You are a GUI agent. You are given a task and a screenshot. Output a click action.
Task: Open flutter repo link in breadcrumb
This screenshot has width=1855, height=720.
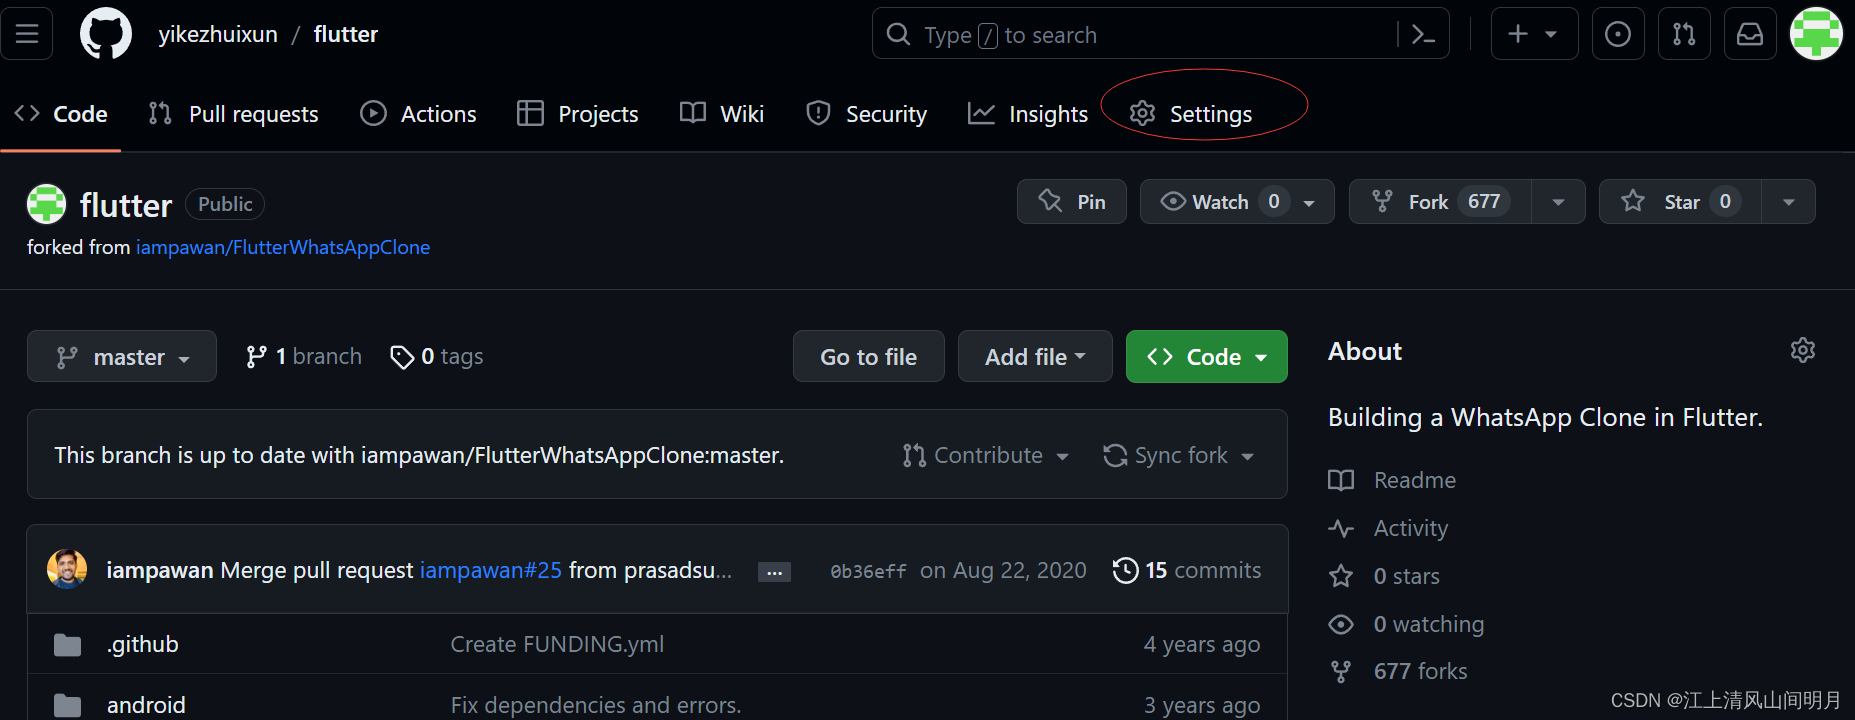pos(346,34)
